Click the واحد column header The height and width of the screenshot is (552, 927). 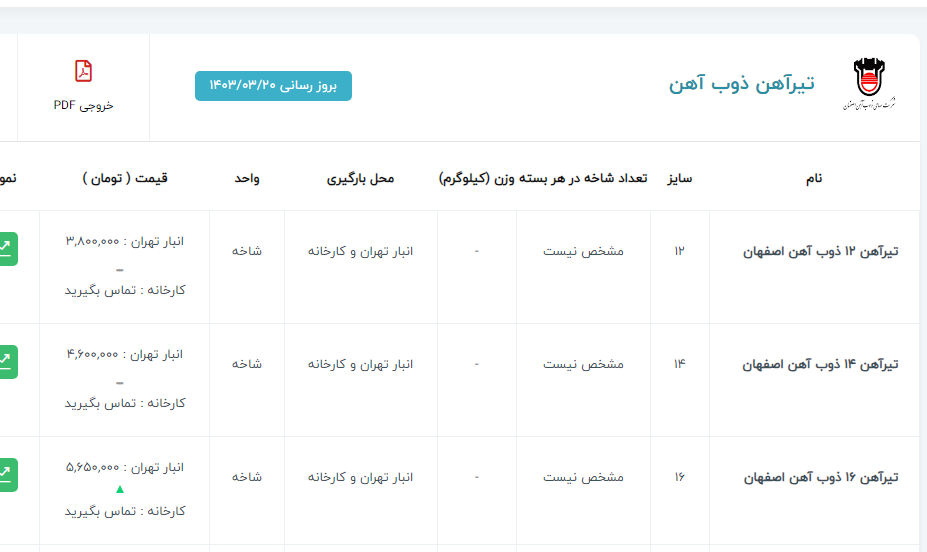pyautogui.click(x=247, y=178)
